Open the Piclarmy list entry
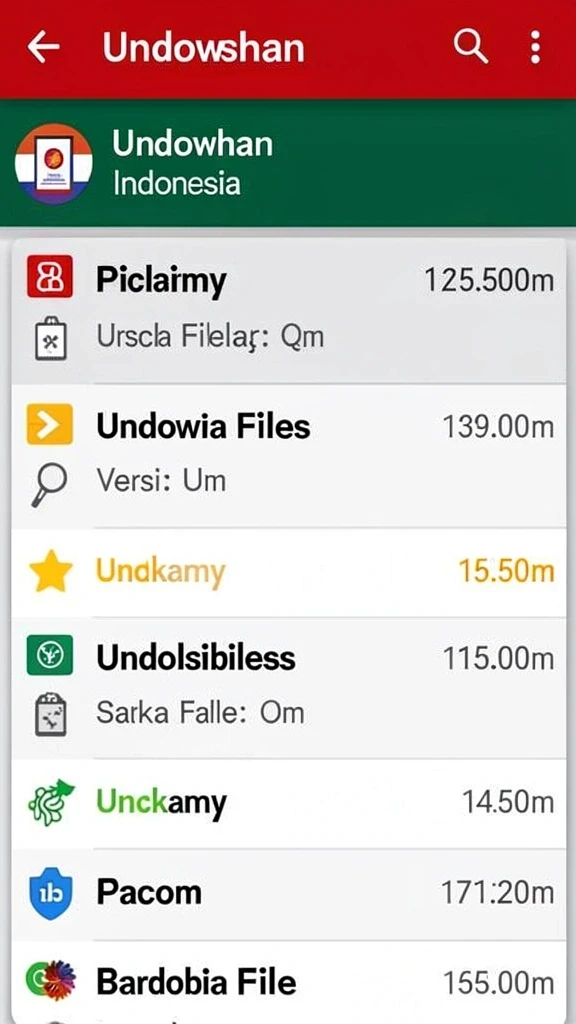Image resolution: width=576 pixels, height=1024 pixels. [288, 311]
